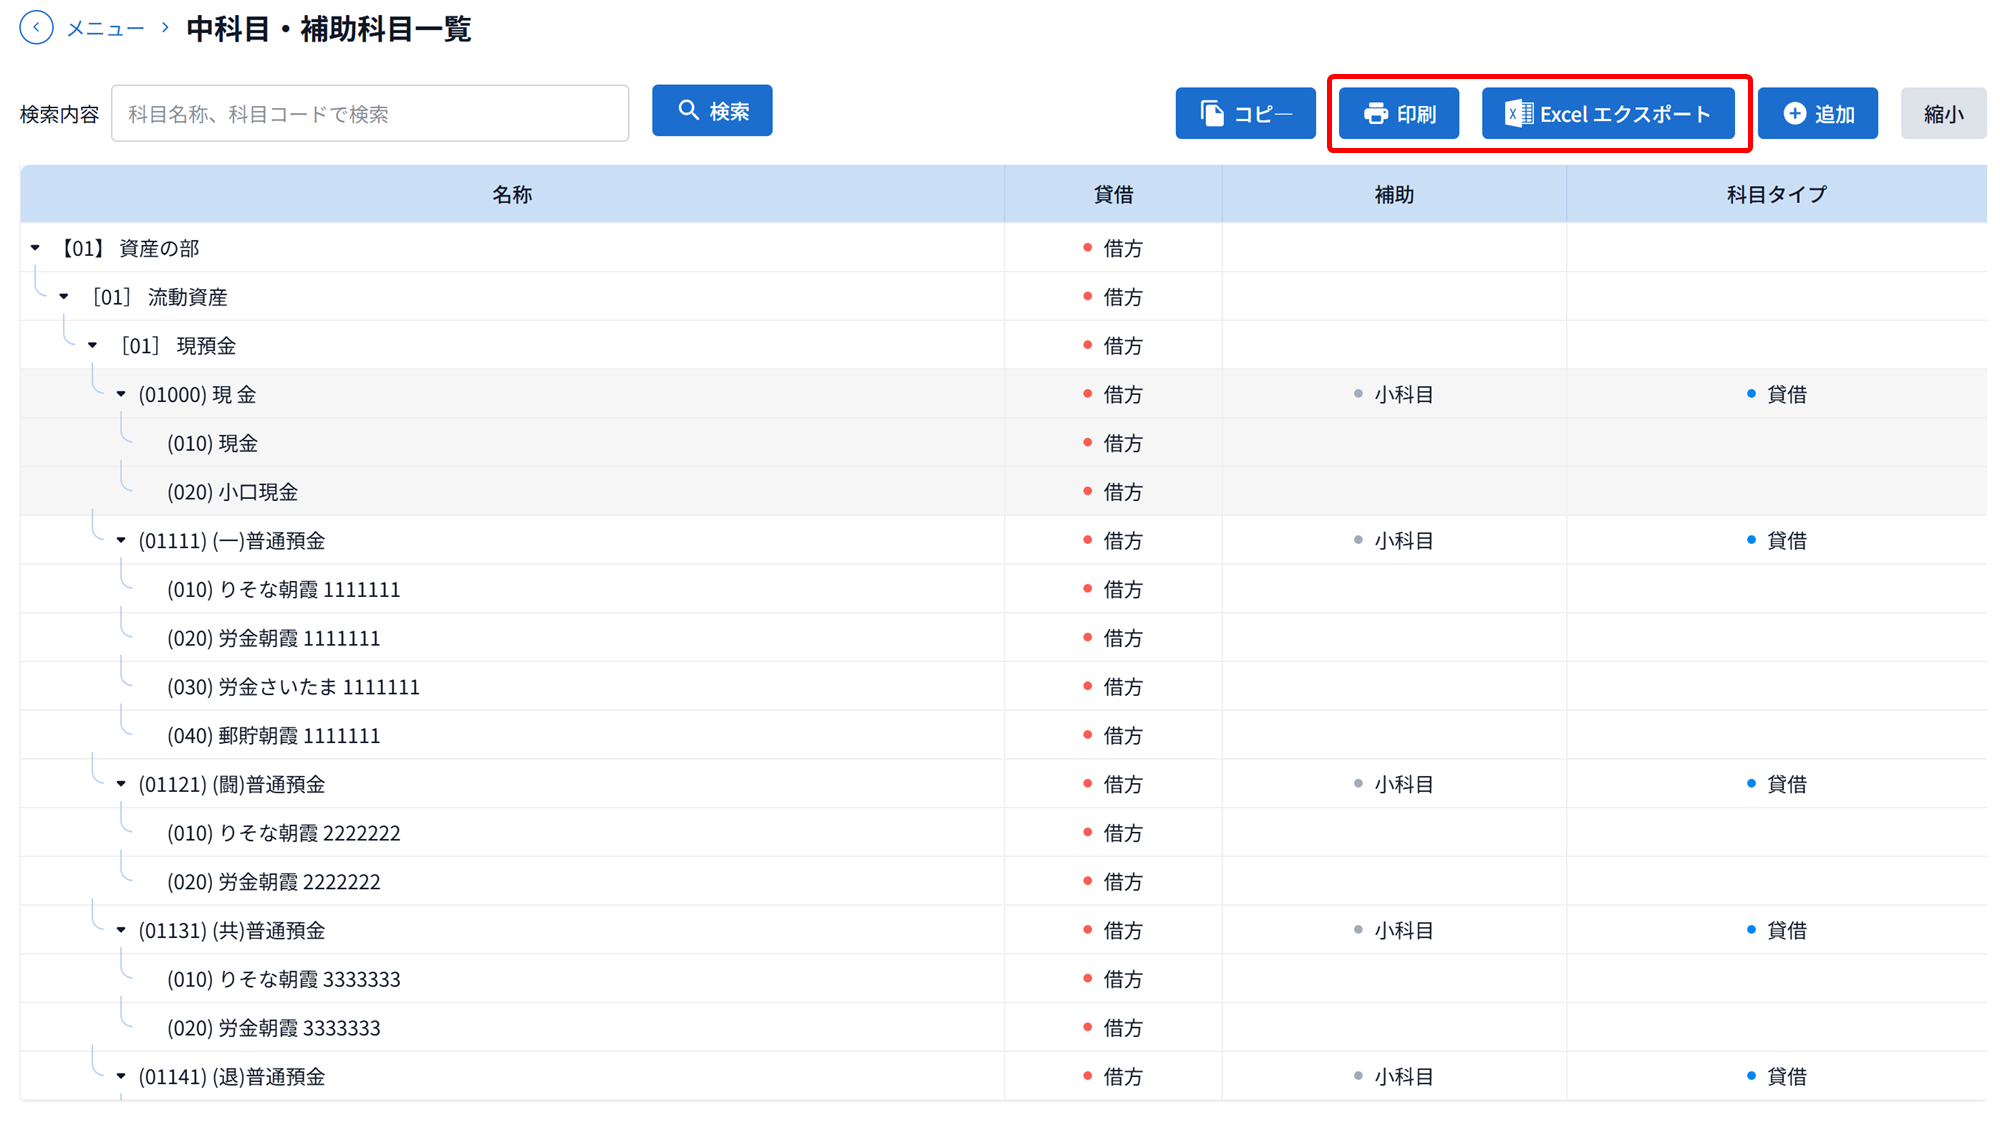Collapse the (01121) (闘)普通預金 node
Image resolution: width=2000 pixels, height=1125 pixels.
(x=121, y=785)
